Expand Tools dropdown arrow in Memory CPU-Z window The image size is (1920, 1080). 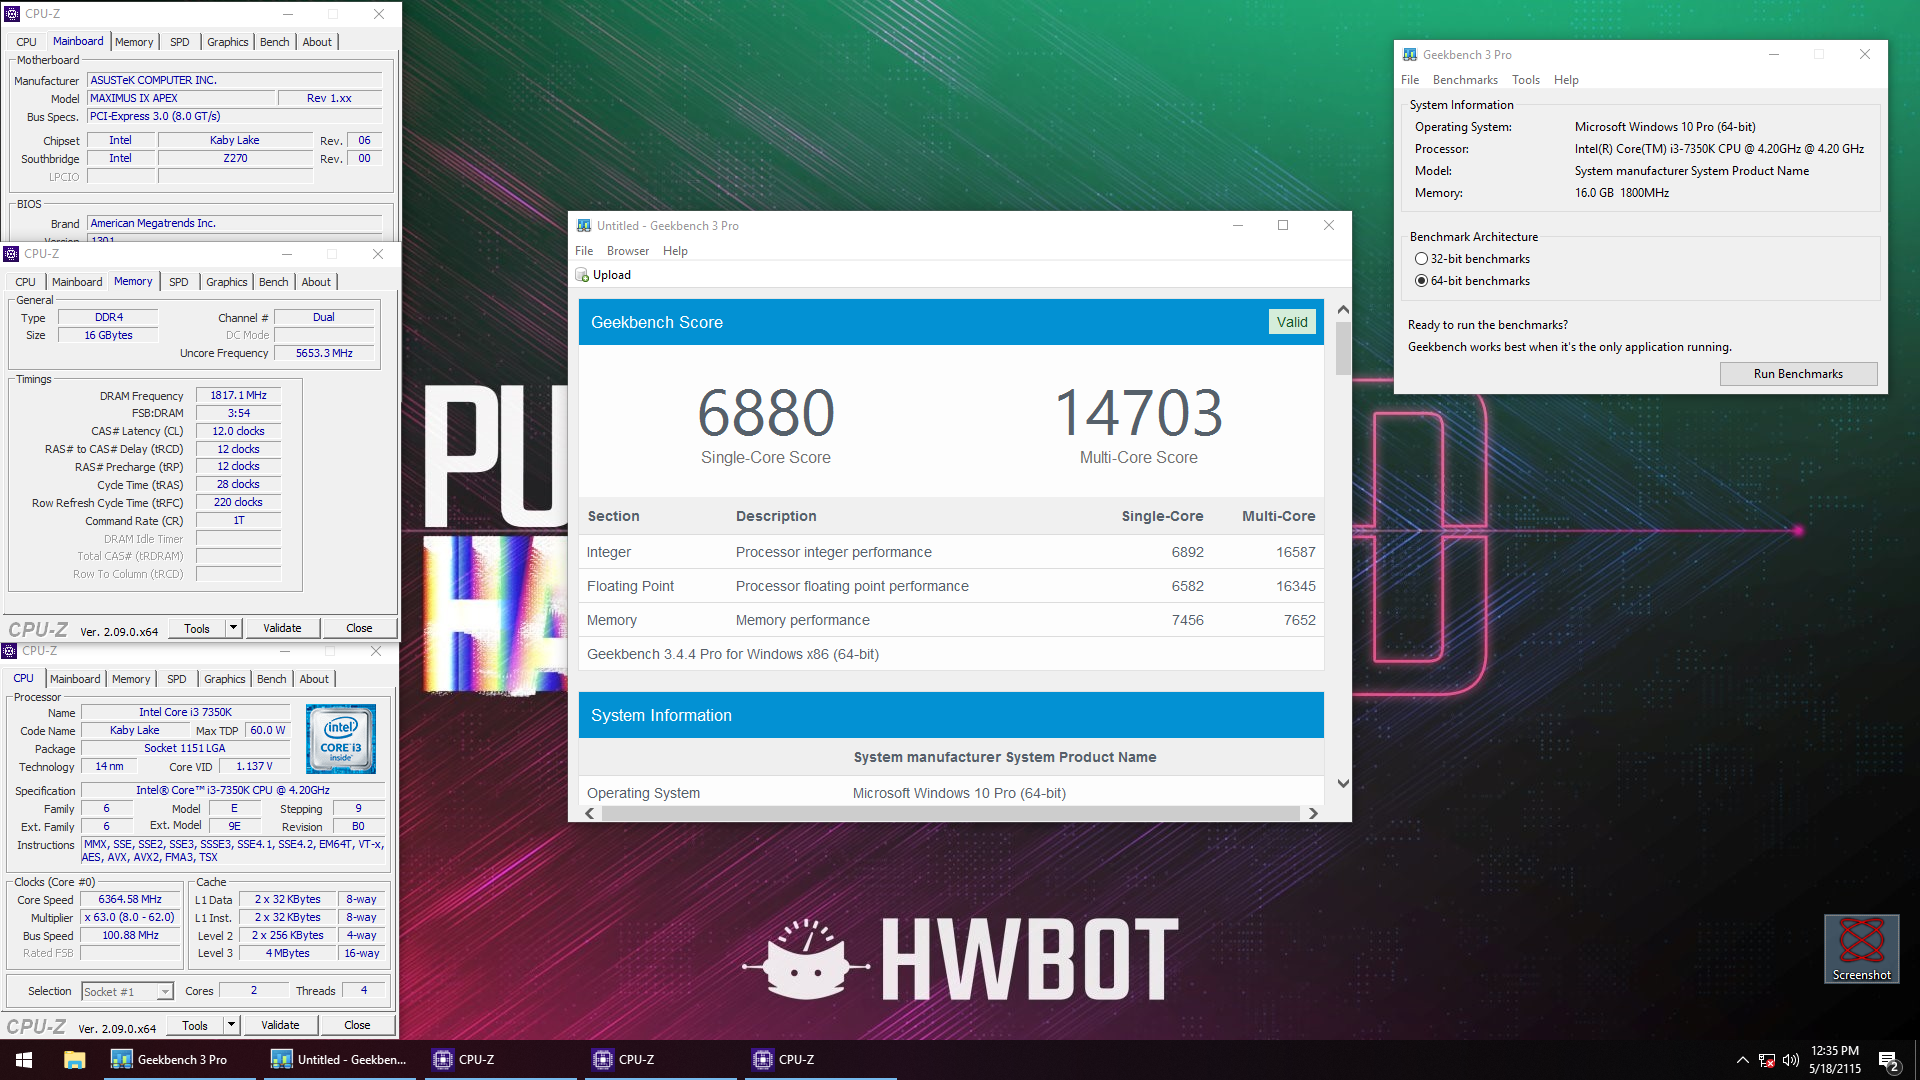tap(233, 628)
